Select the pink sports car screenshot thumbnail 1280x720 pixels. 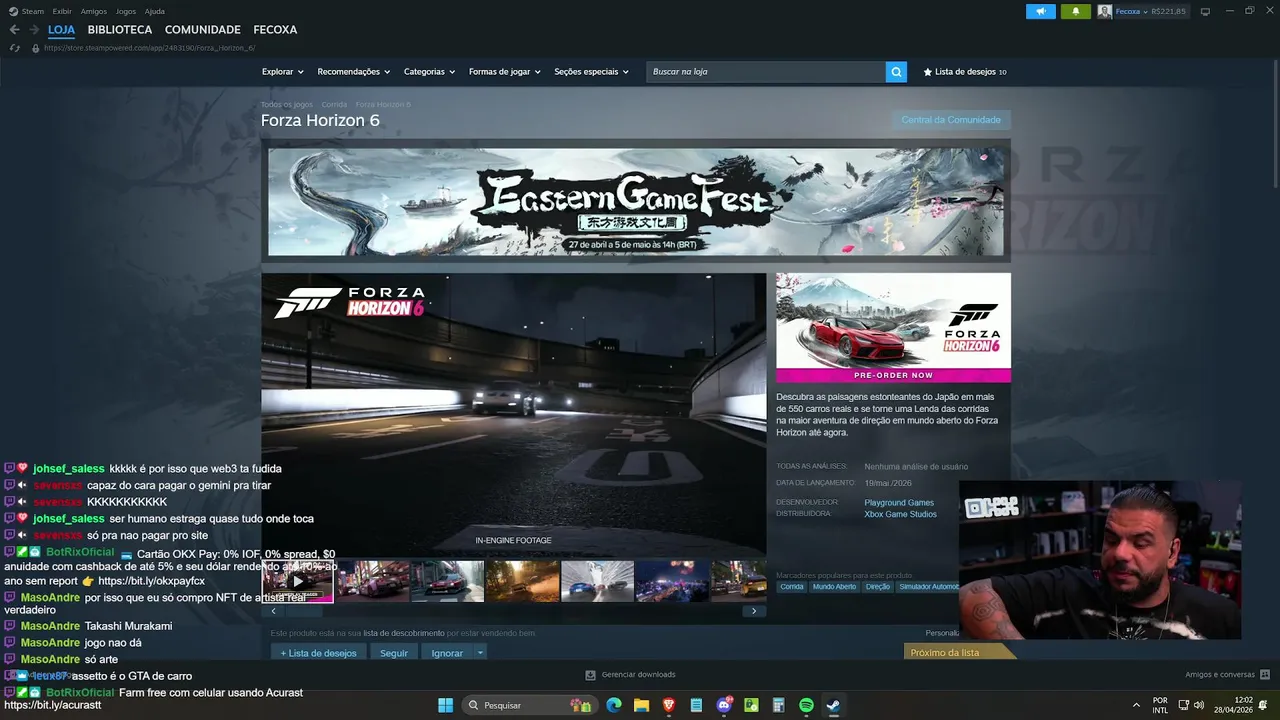click(373, 581)
